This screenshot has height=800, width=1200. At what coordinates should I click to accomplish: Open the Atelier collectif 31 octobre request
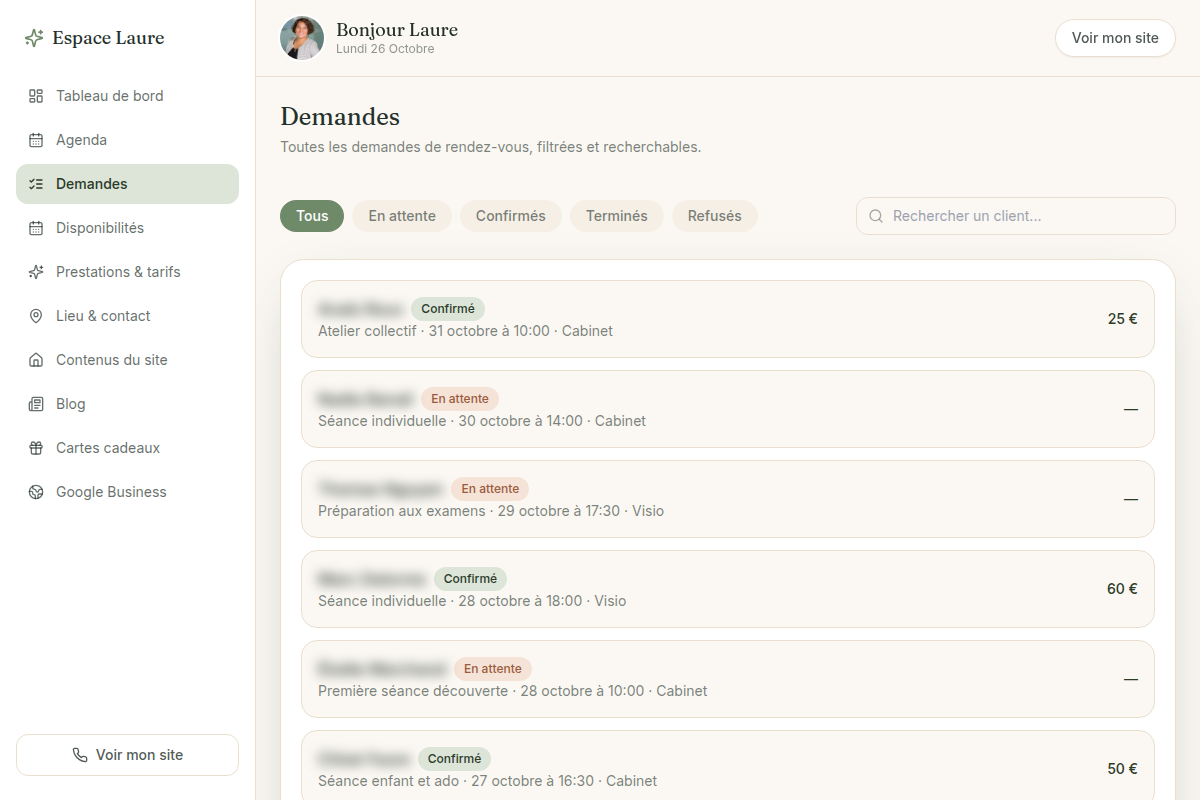[728, 319]
